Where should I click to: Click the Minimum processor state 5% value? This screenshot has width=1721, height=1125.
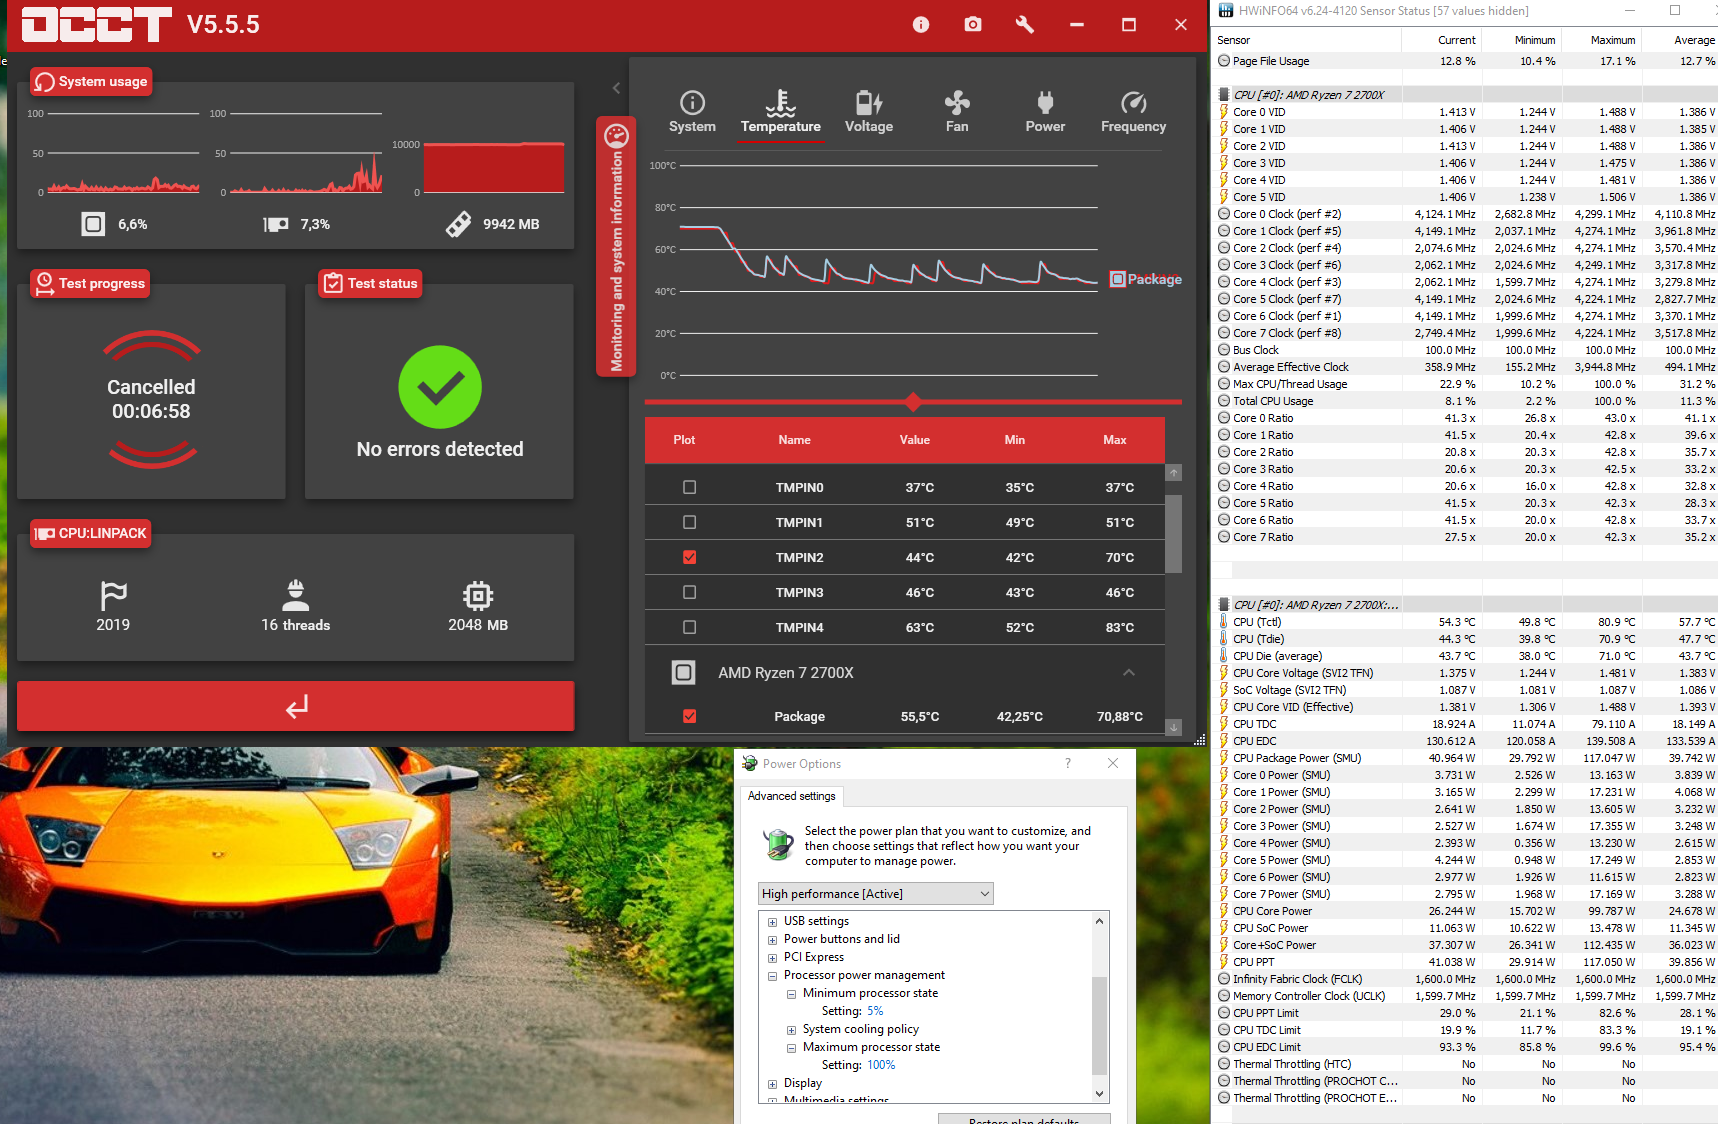tap(875, 1012)
